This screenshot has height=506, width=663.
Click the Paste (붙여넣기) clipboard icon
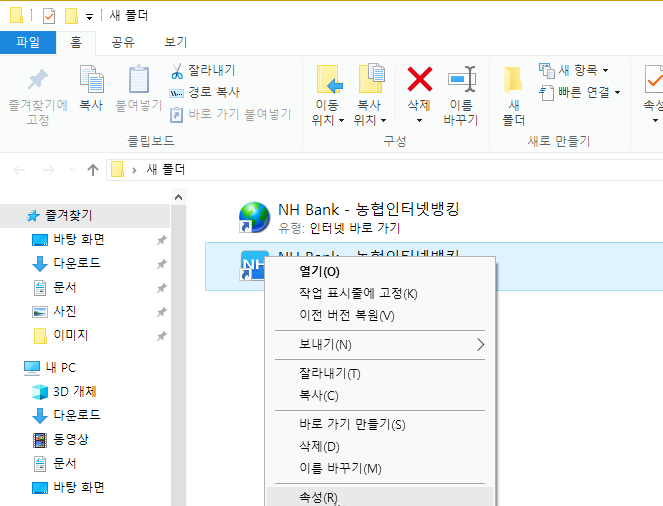click(x=139, y=79)
